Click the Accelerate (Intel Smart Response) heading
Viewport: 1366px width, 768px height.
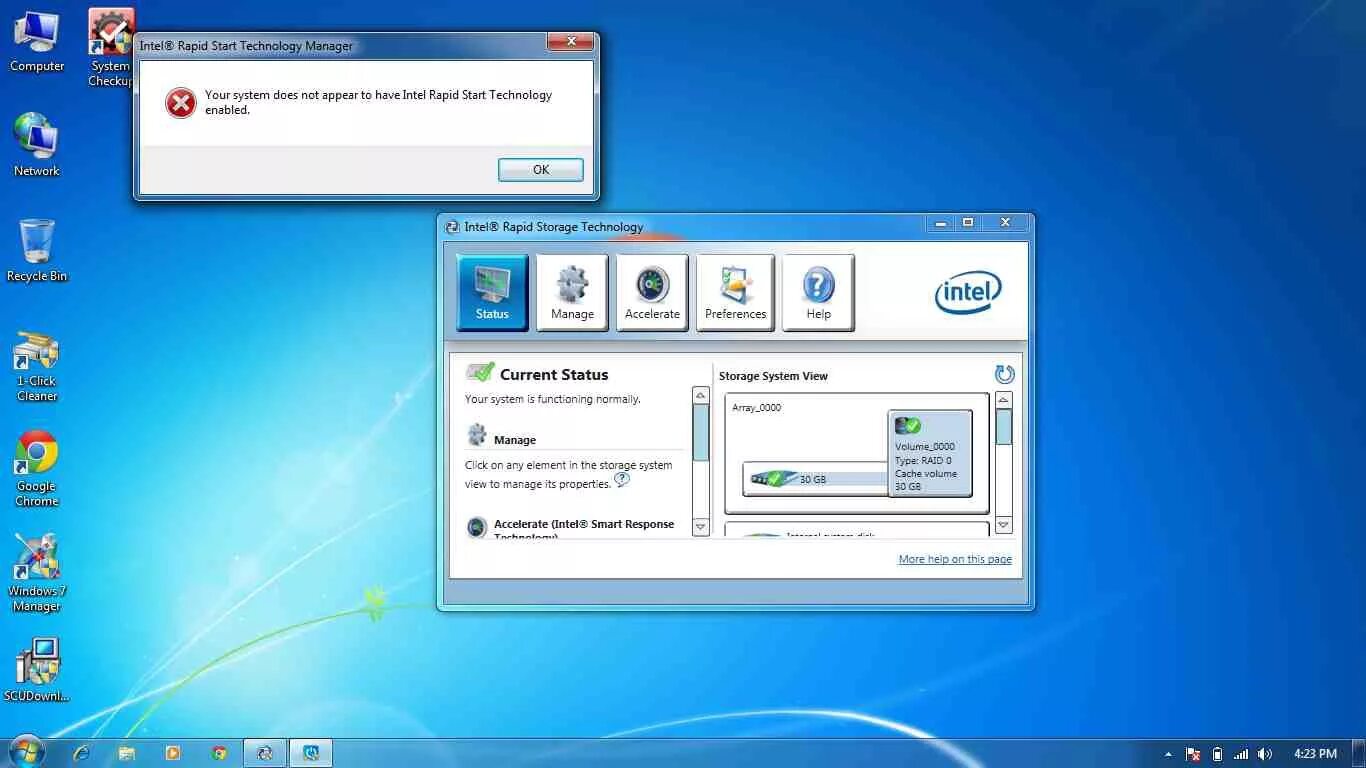[x=584, y=529]
